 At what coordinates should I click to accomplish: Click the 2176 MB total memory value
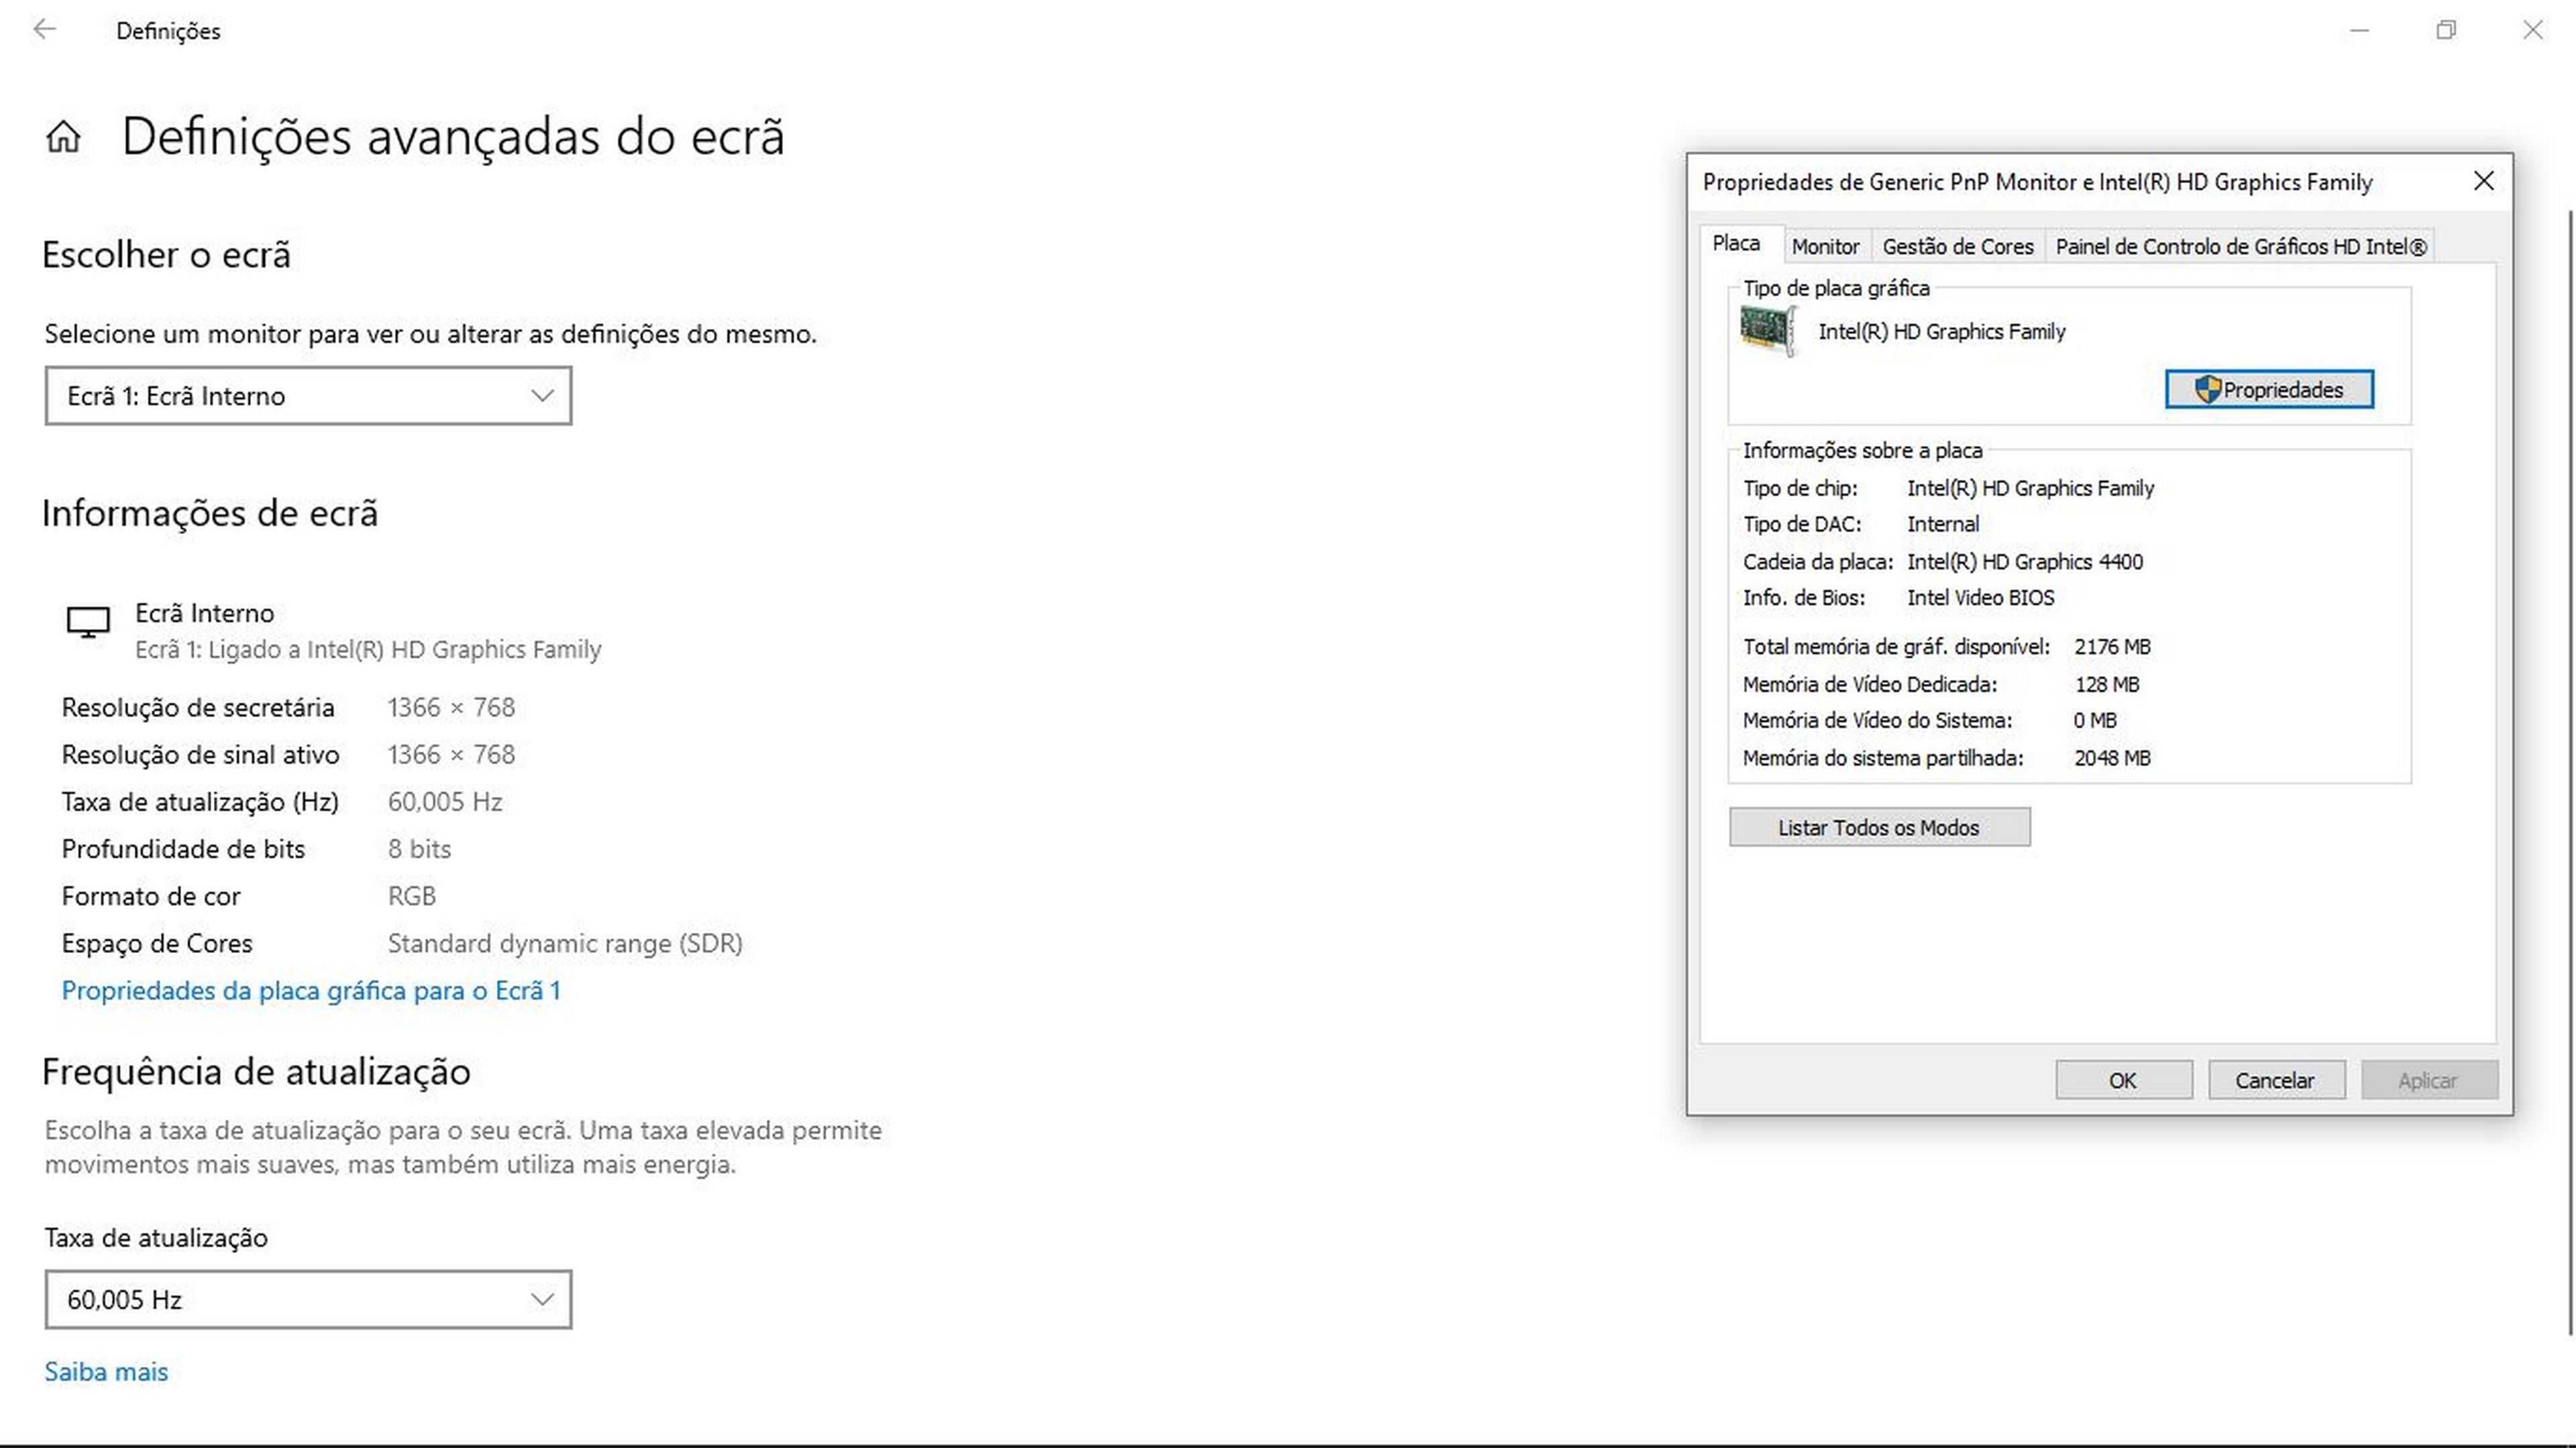(x=2112, y=647)
